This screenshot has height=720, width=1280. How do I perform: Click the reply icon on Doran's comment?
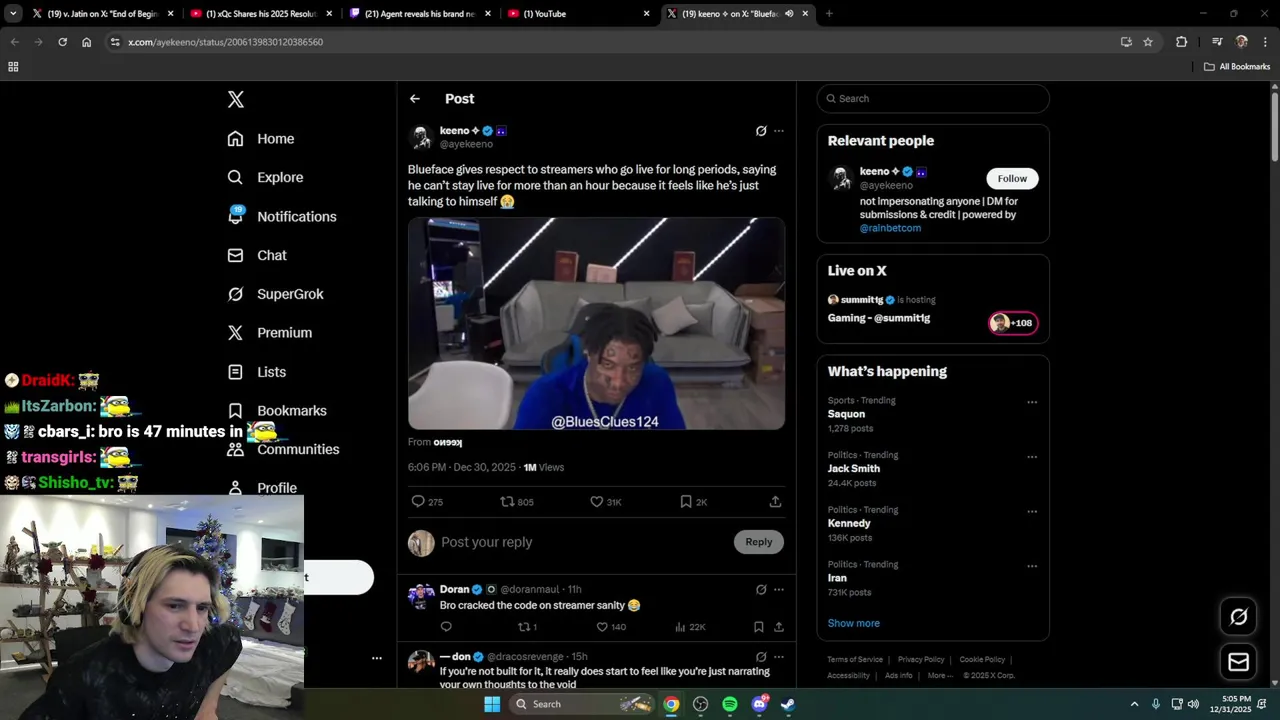(x=446, y=627)
